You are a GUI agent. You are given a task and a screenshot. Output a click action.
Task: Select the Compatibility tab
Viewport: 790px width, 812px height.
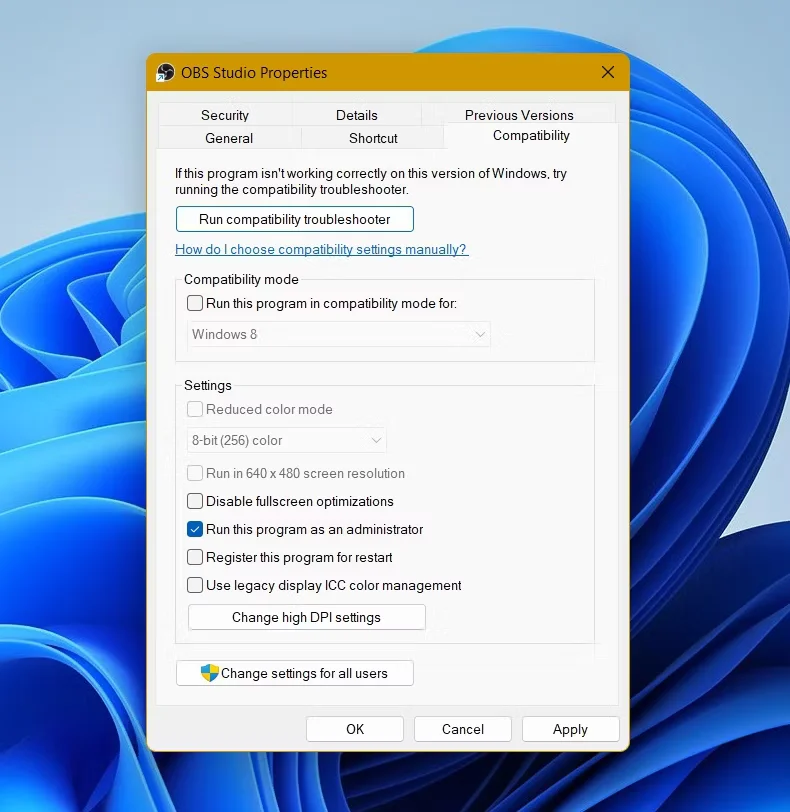(531, 136)
